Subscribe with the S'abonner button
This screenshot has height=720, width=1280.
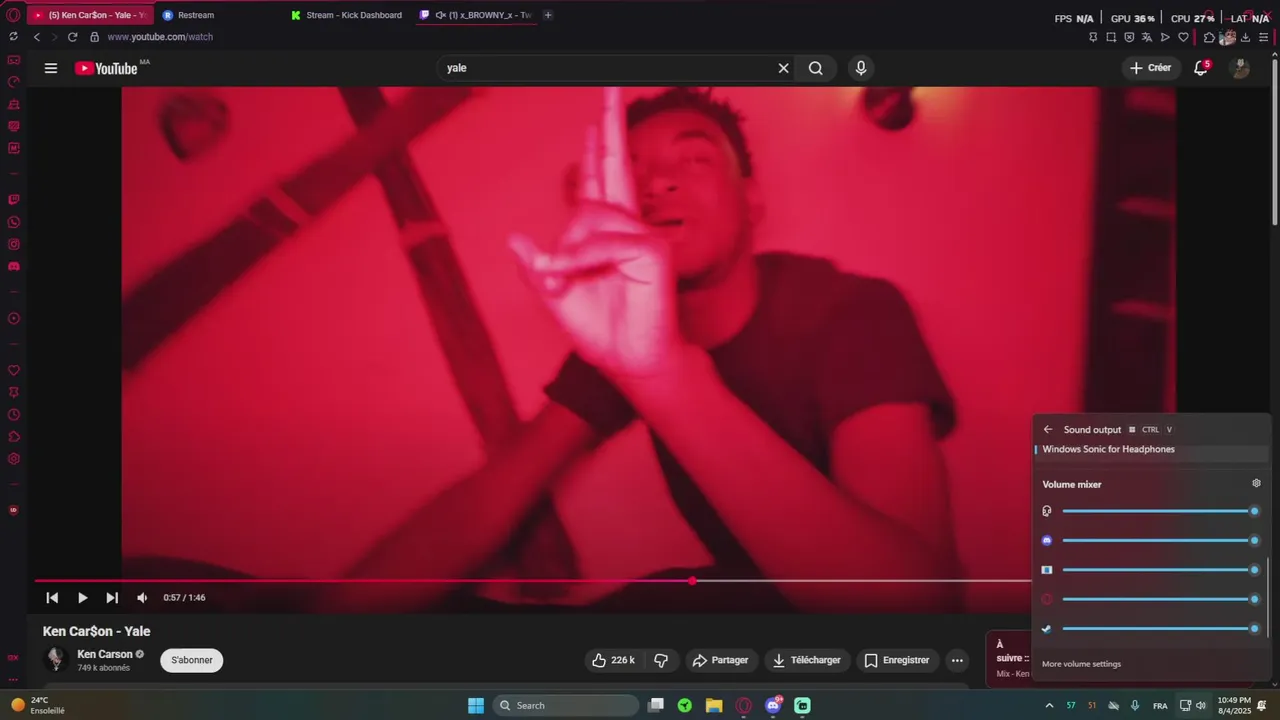coord(192,660)
